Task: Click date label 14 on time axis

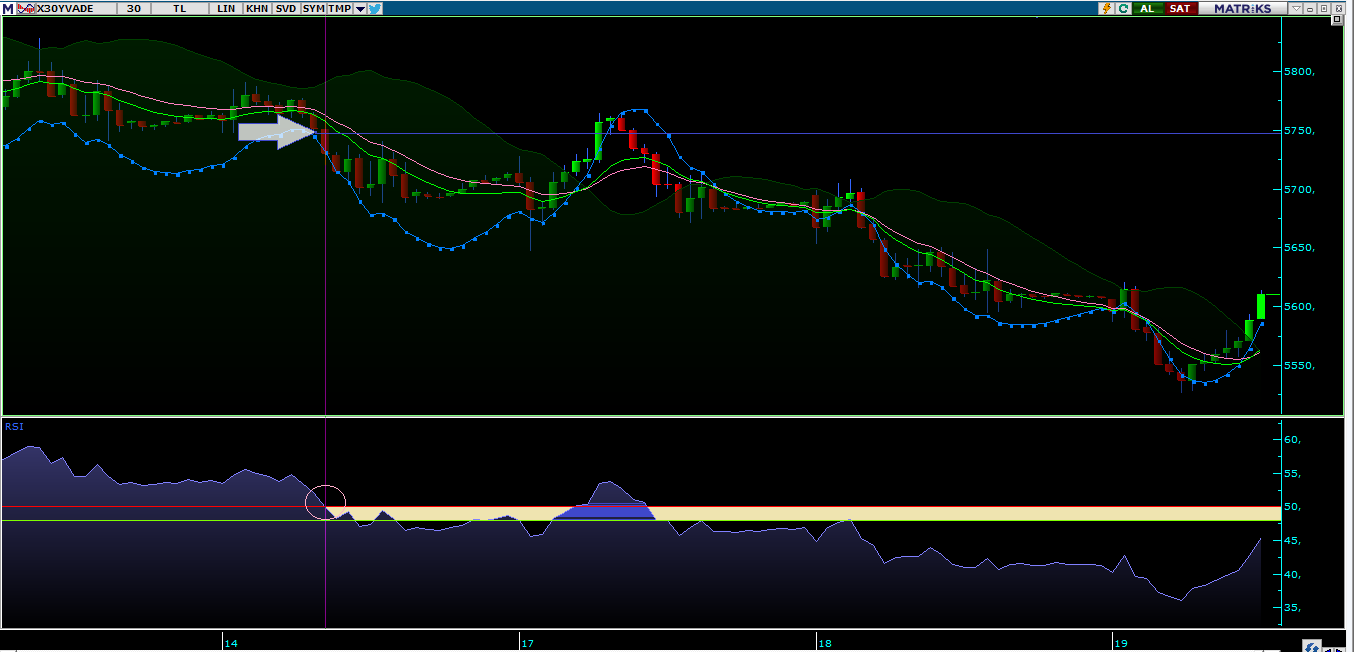Action: pyautogui.click(x=231, y=642)
